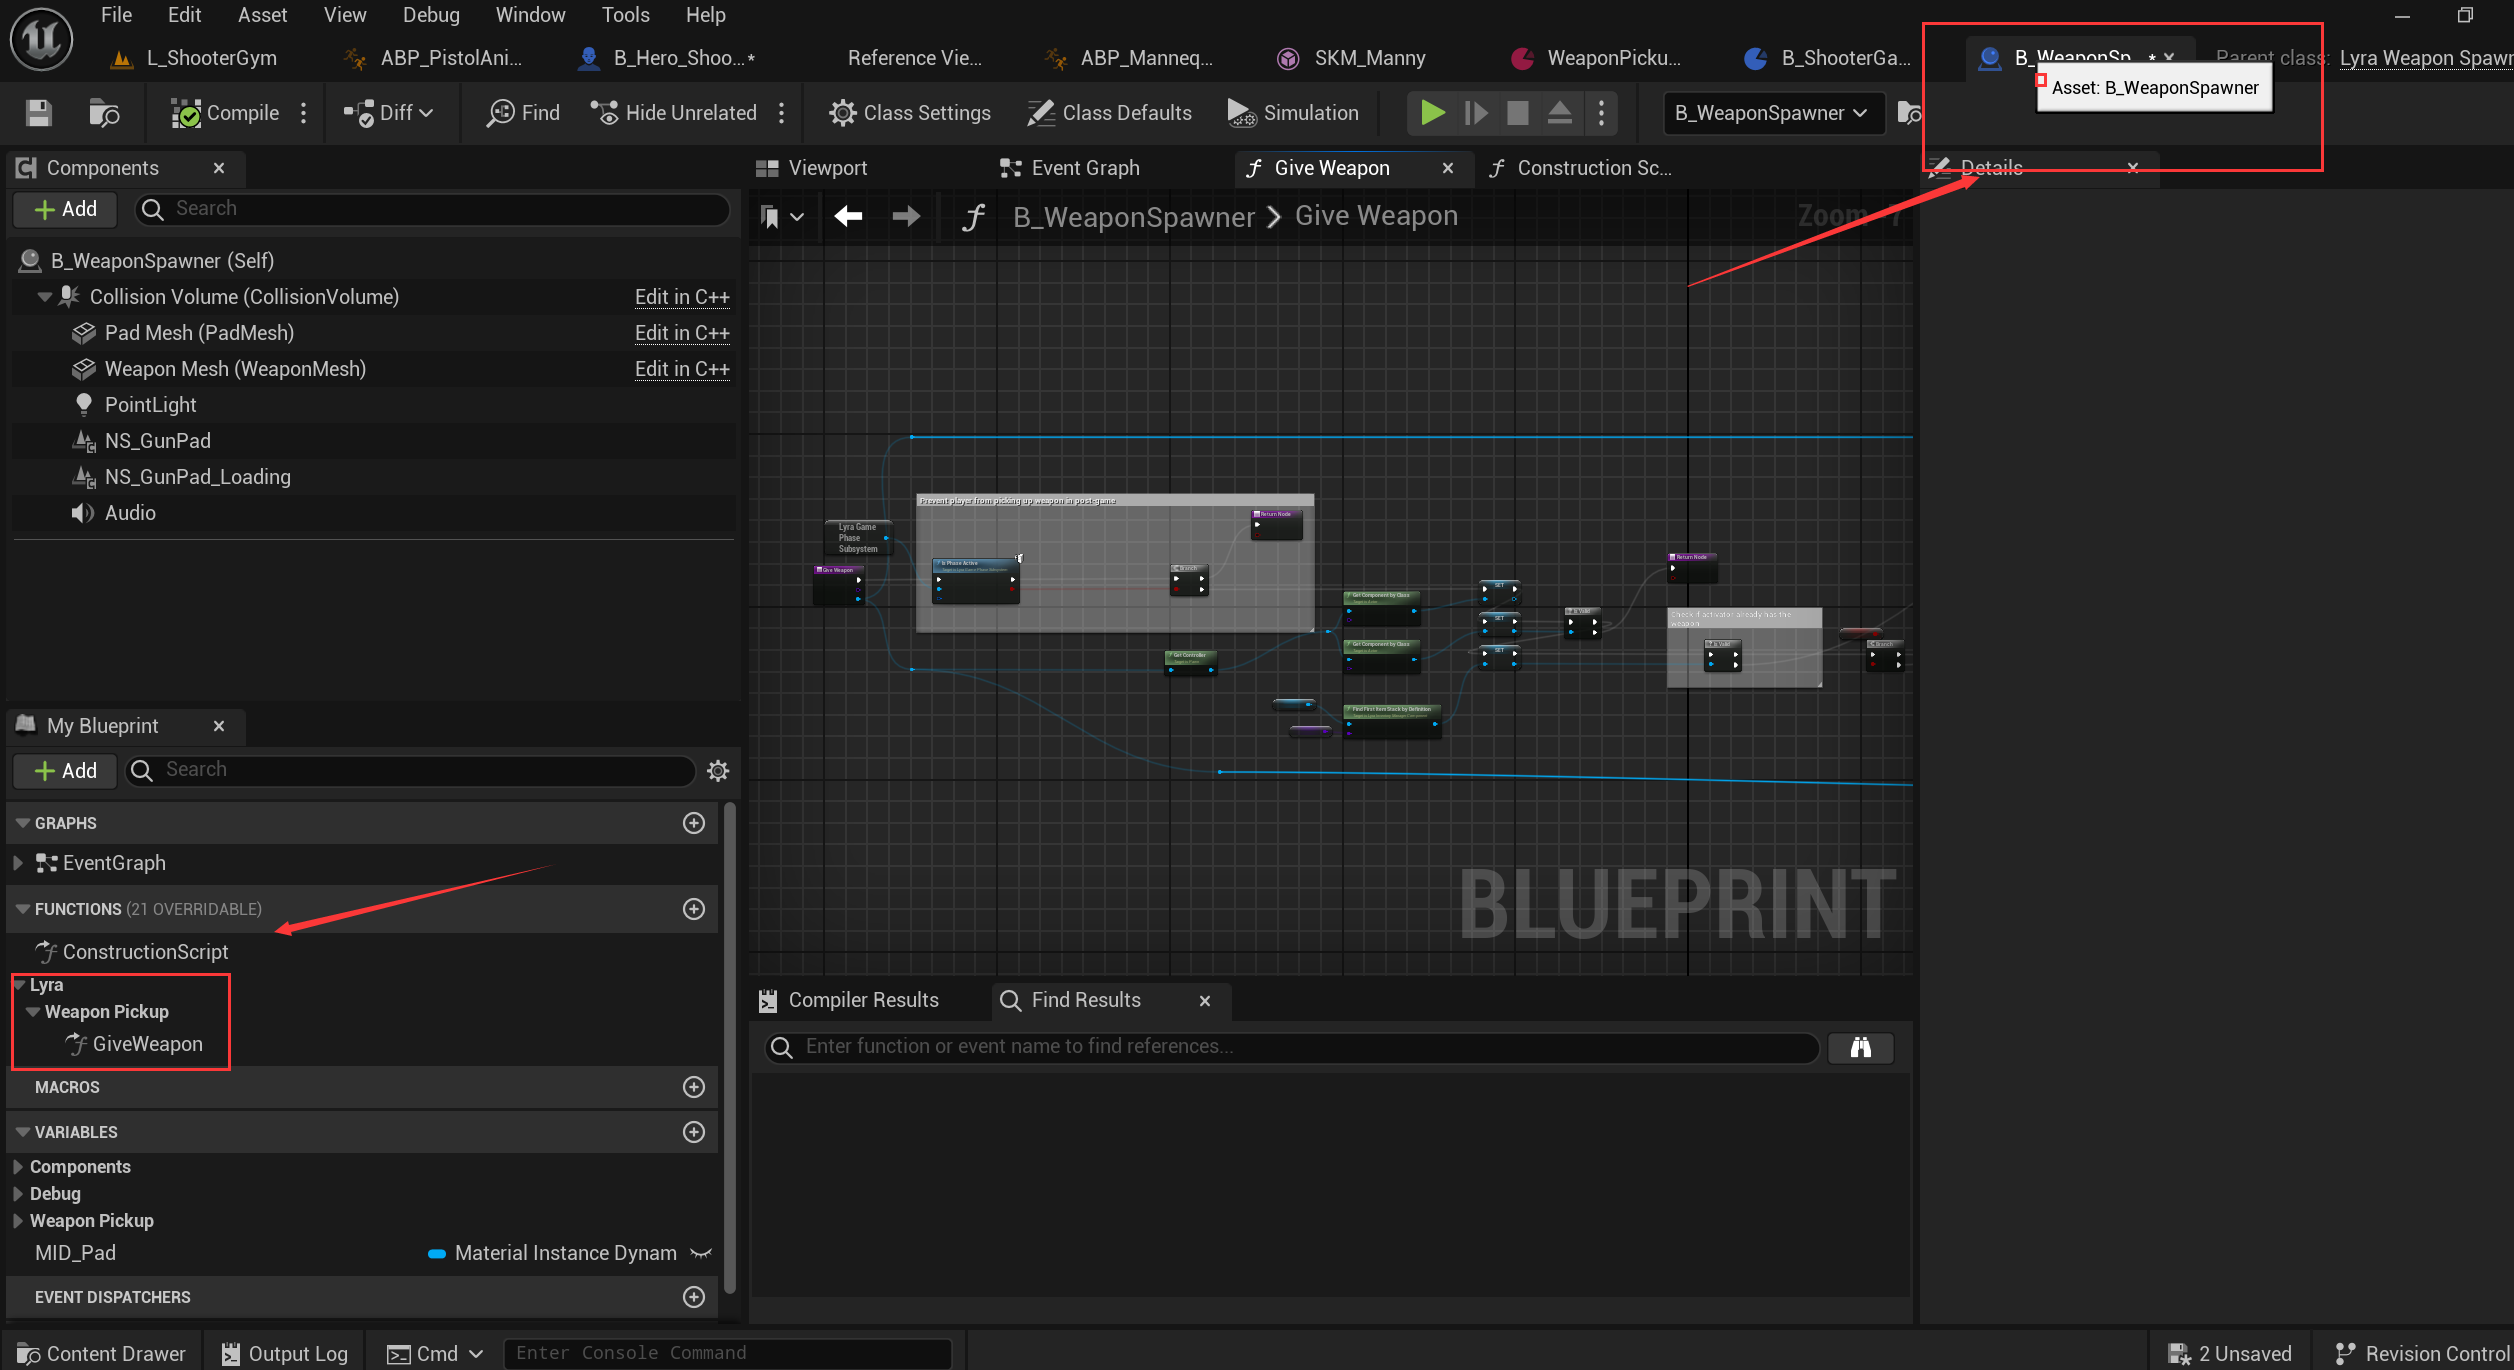Click the Browse to asset icon
The image size is (2514, 1370).
pos(104,113)
